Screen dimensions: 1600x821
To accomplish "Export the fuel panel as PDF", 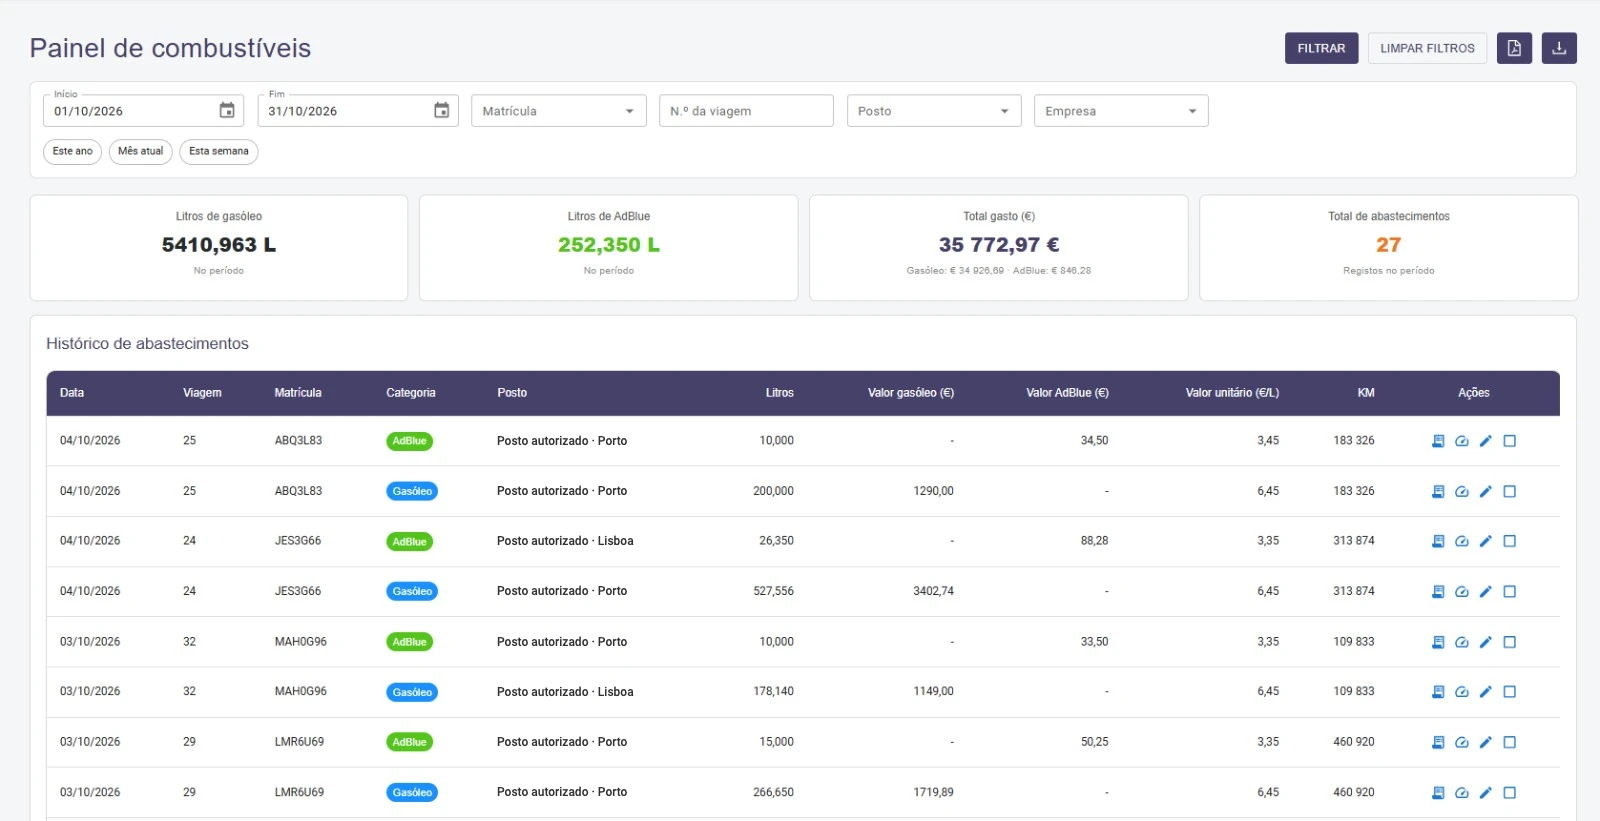I will (1514, 48).
